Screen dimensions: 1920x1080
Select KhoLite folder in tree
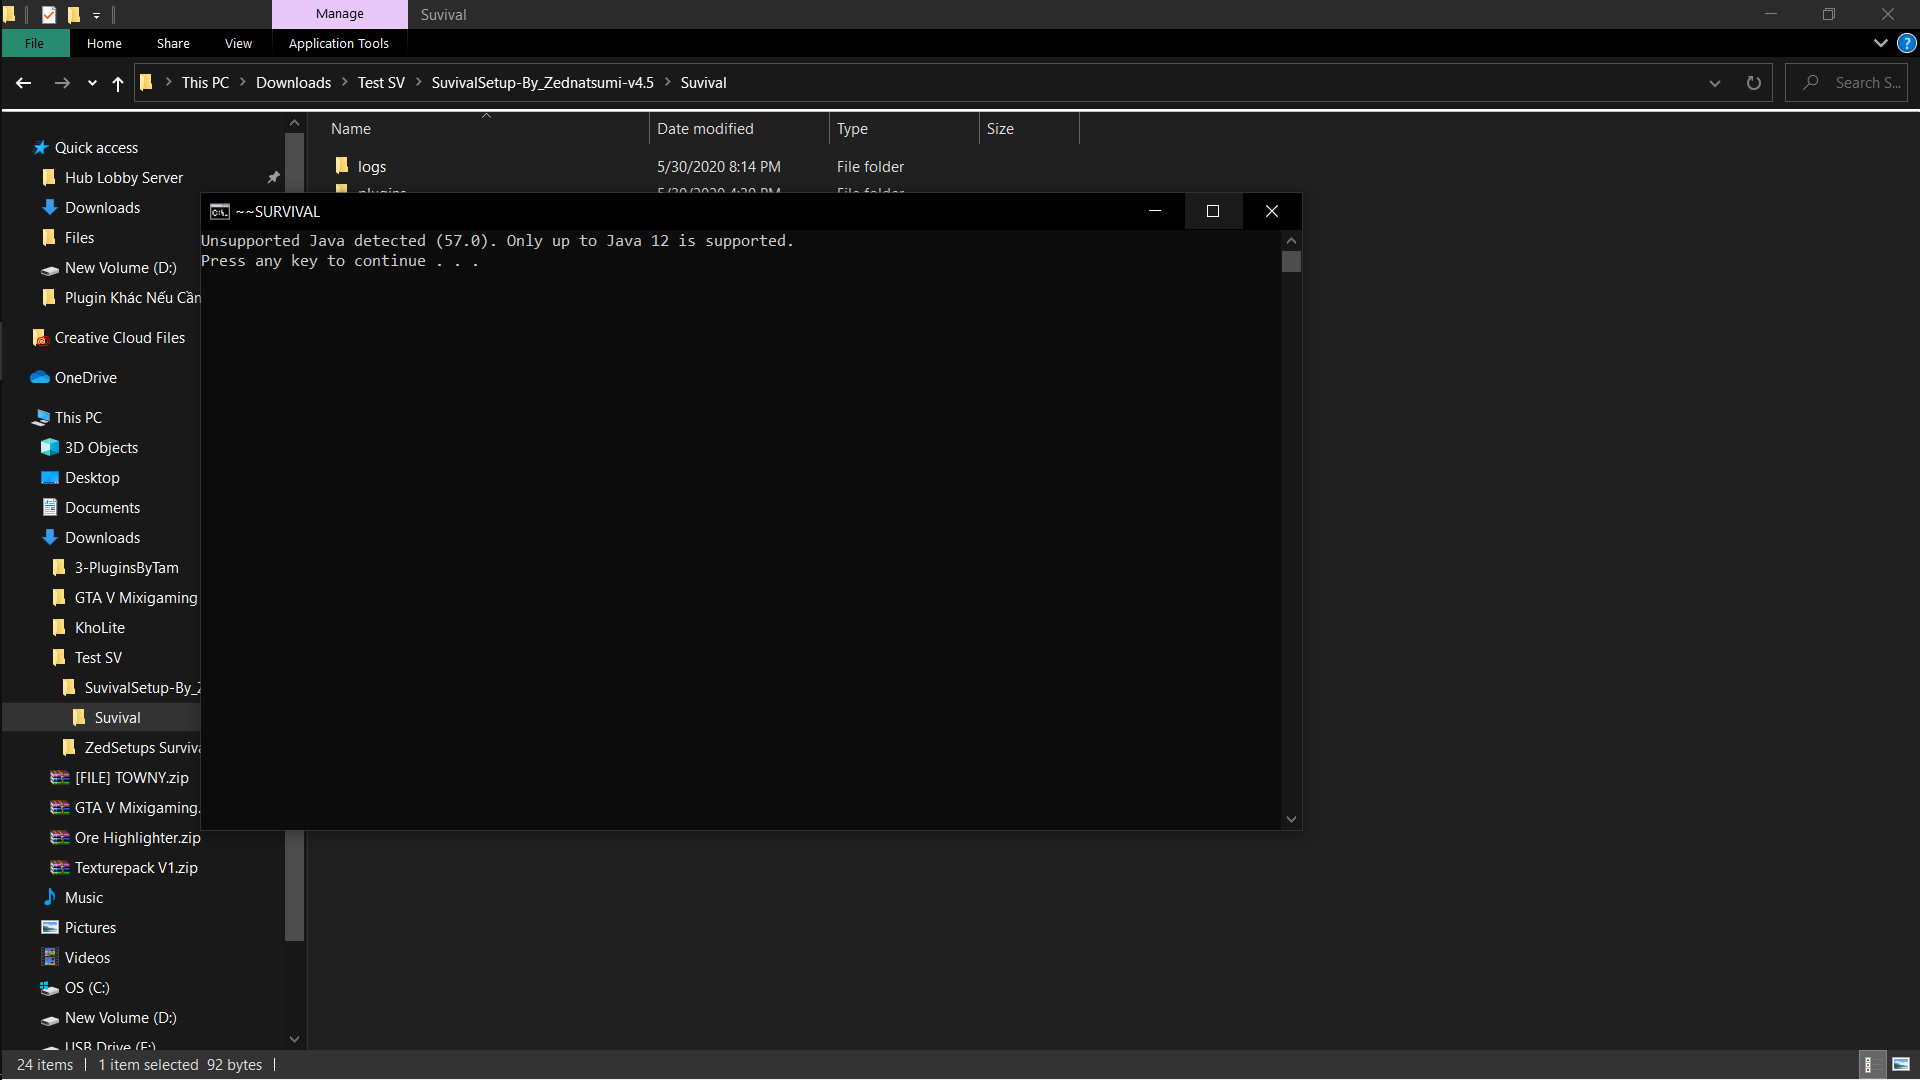click(100, 628)
